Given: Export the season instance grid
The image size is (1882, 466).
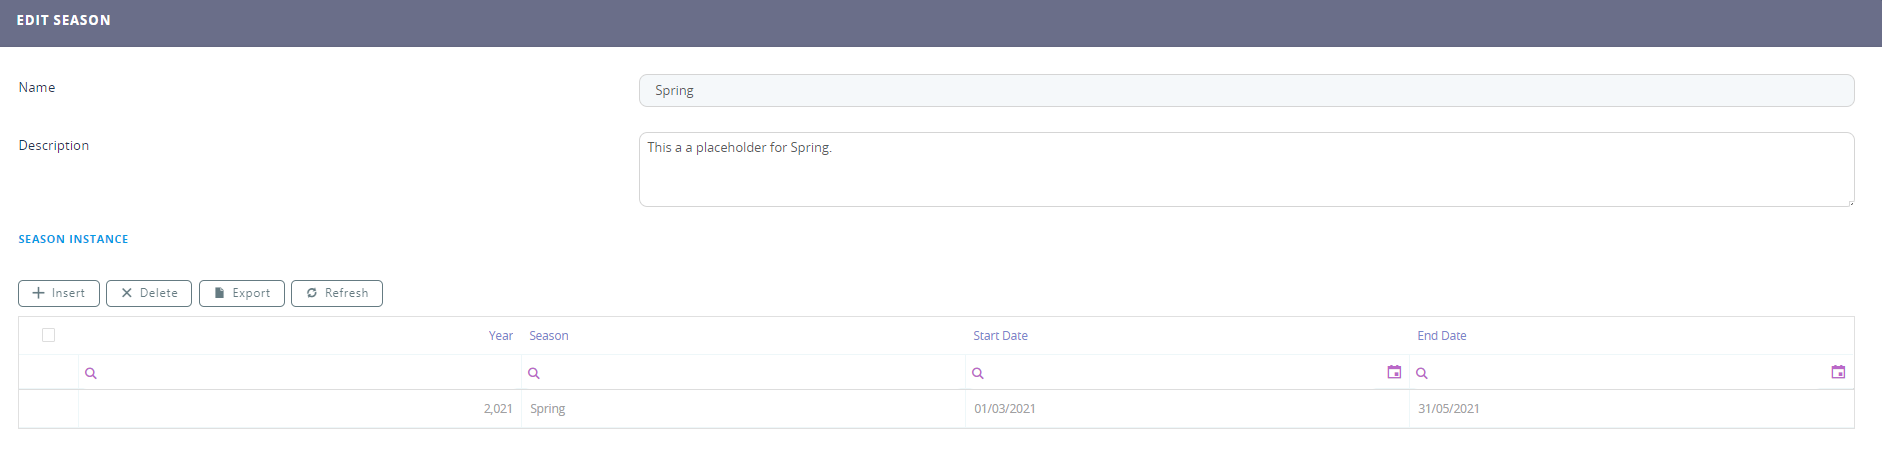Looking at the screenshot, I should click(242, 293).
